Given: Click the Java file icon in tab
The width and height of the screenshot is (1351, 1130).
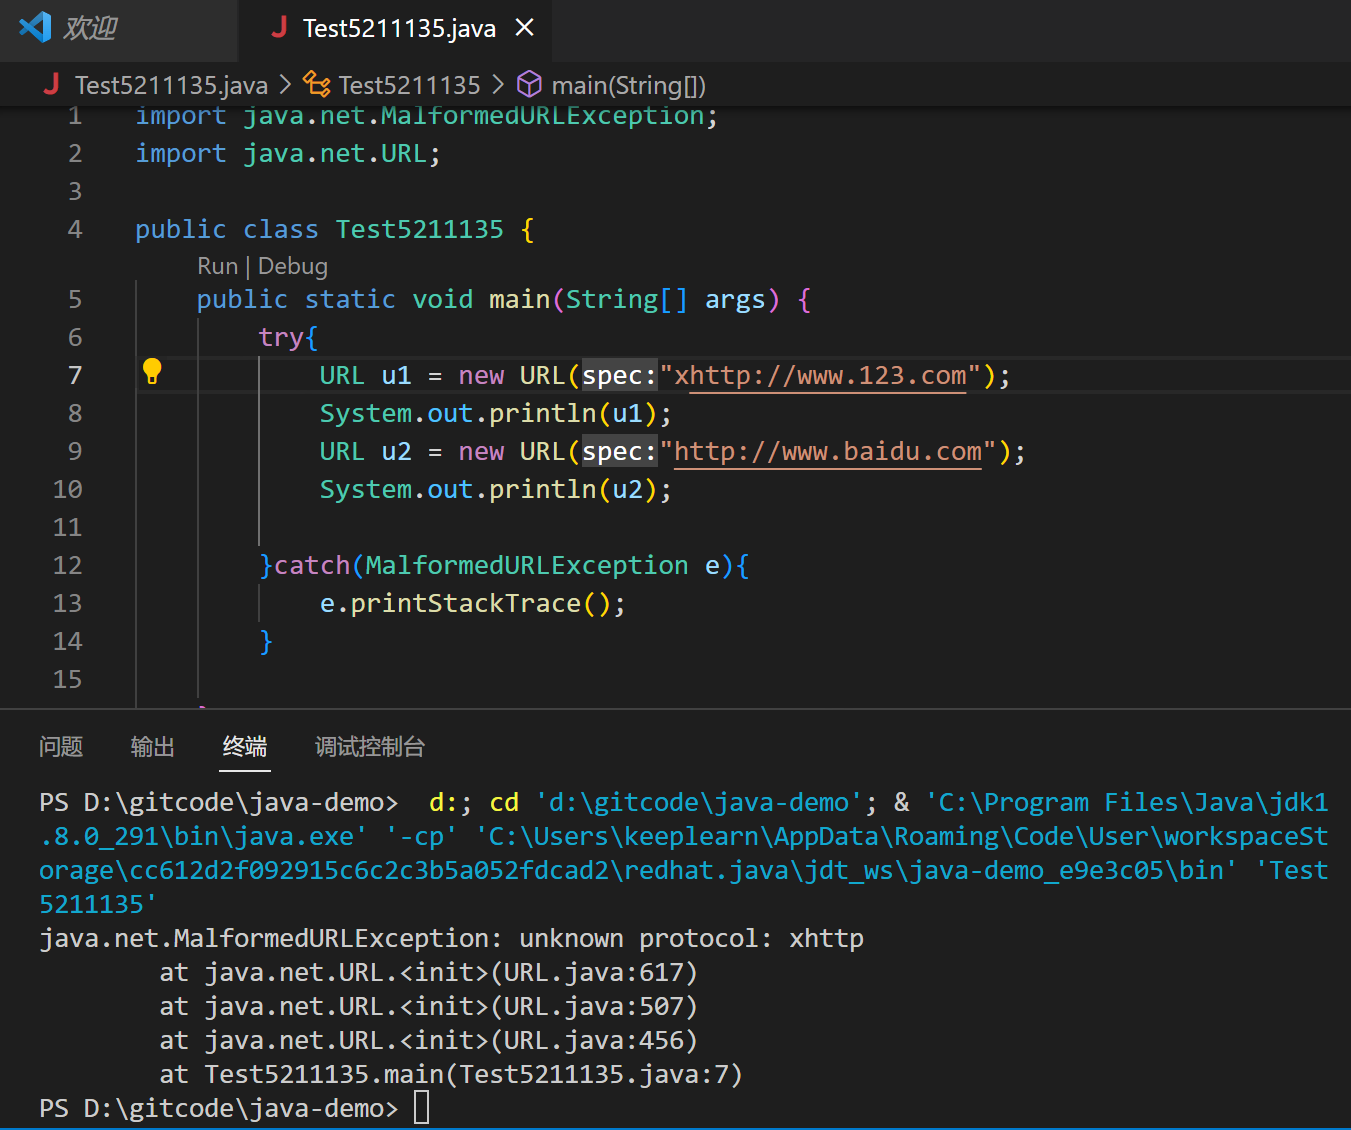Looking at the screenshot, I should [x=279, y=27].
